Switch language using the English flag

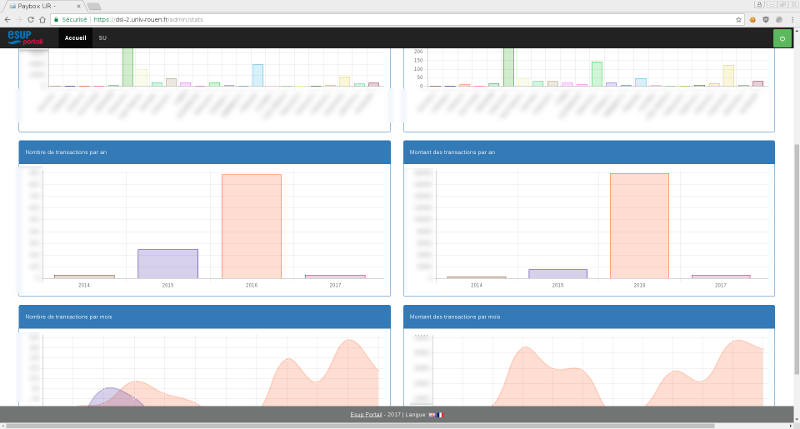pyautogui.click(x=431, y=414)
